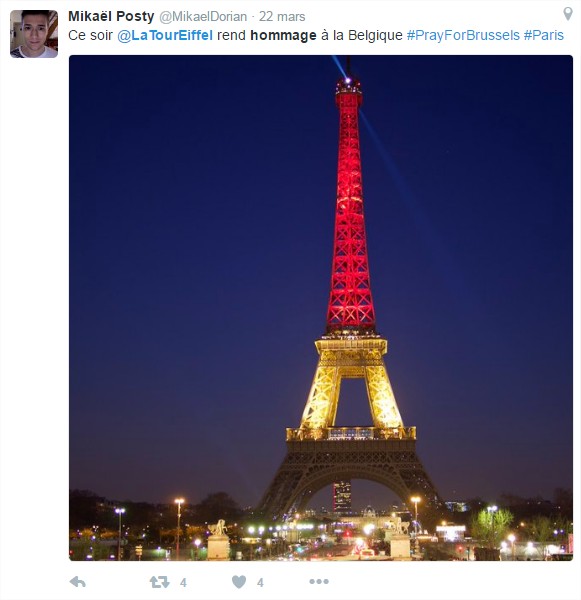Viewport: 581px width, 600px height.
Task: Click the red upper section of the tower image
Action: tap(350, 207)
